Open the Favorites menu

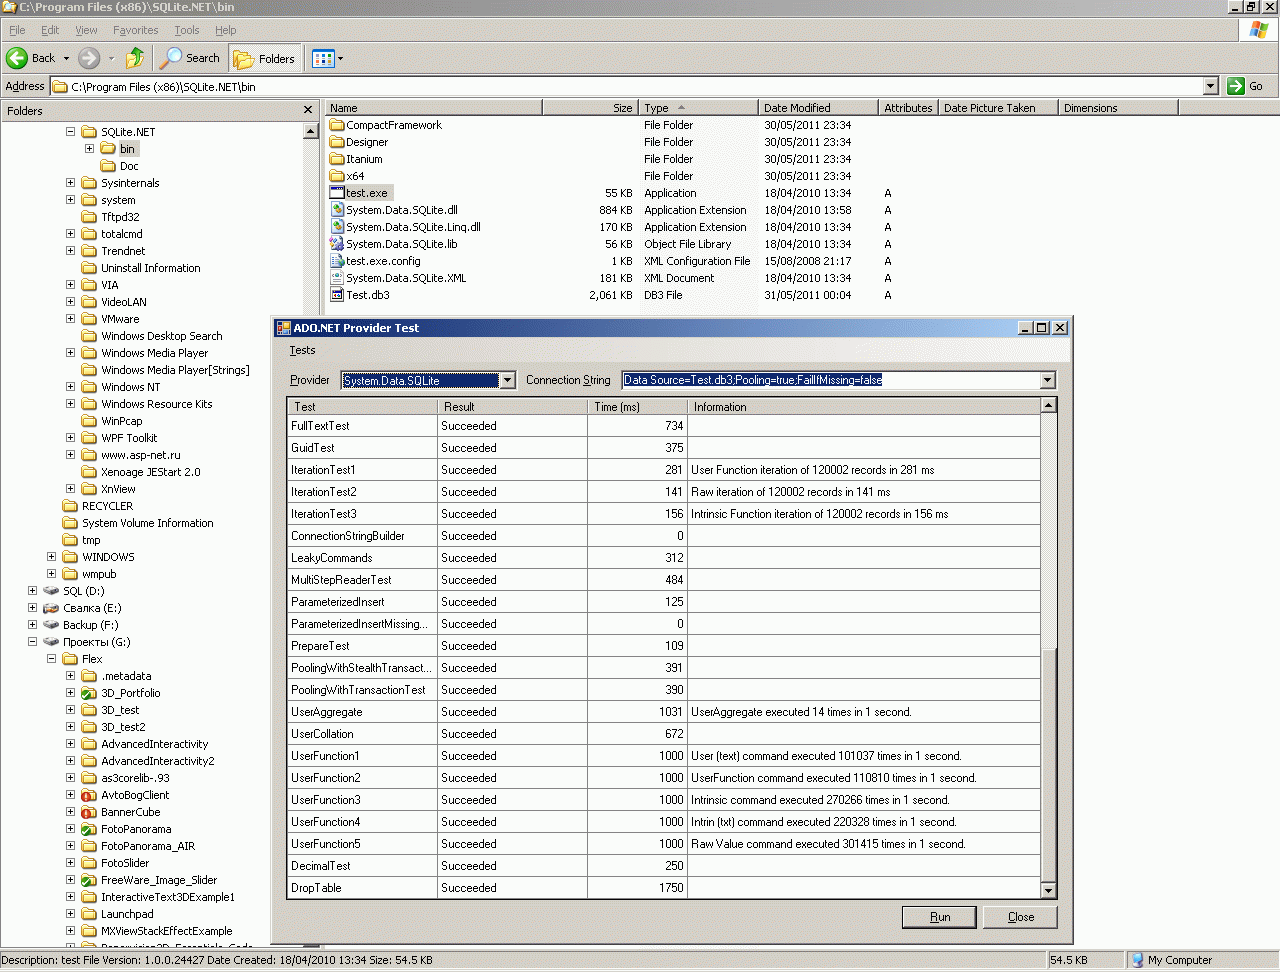pyautogui.click(x=135, y=30)
